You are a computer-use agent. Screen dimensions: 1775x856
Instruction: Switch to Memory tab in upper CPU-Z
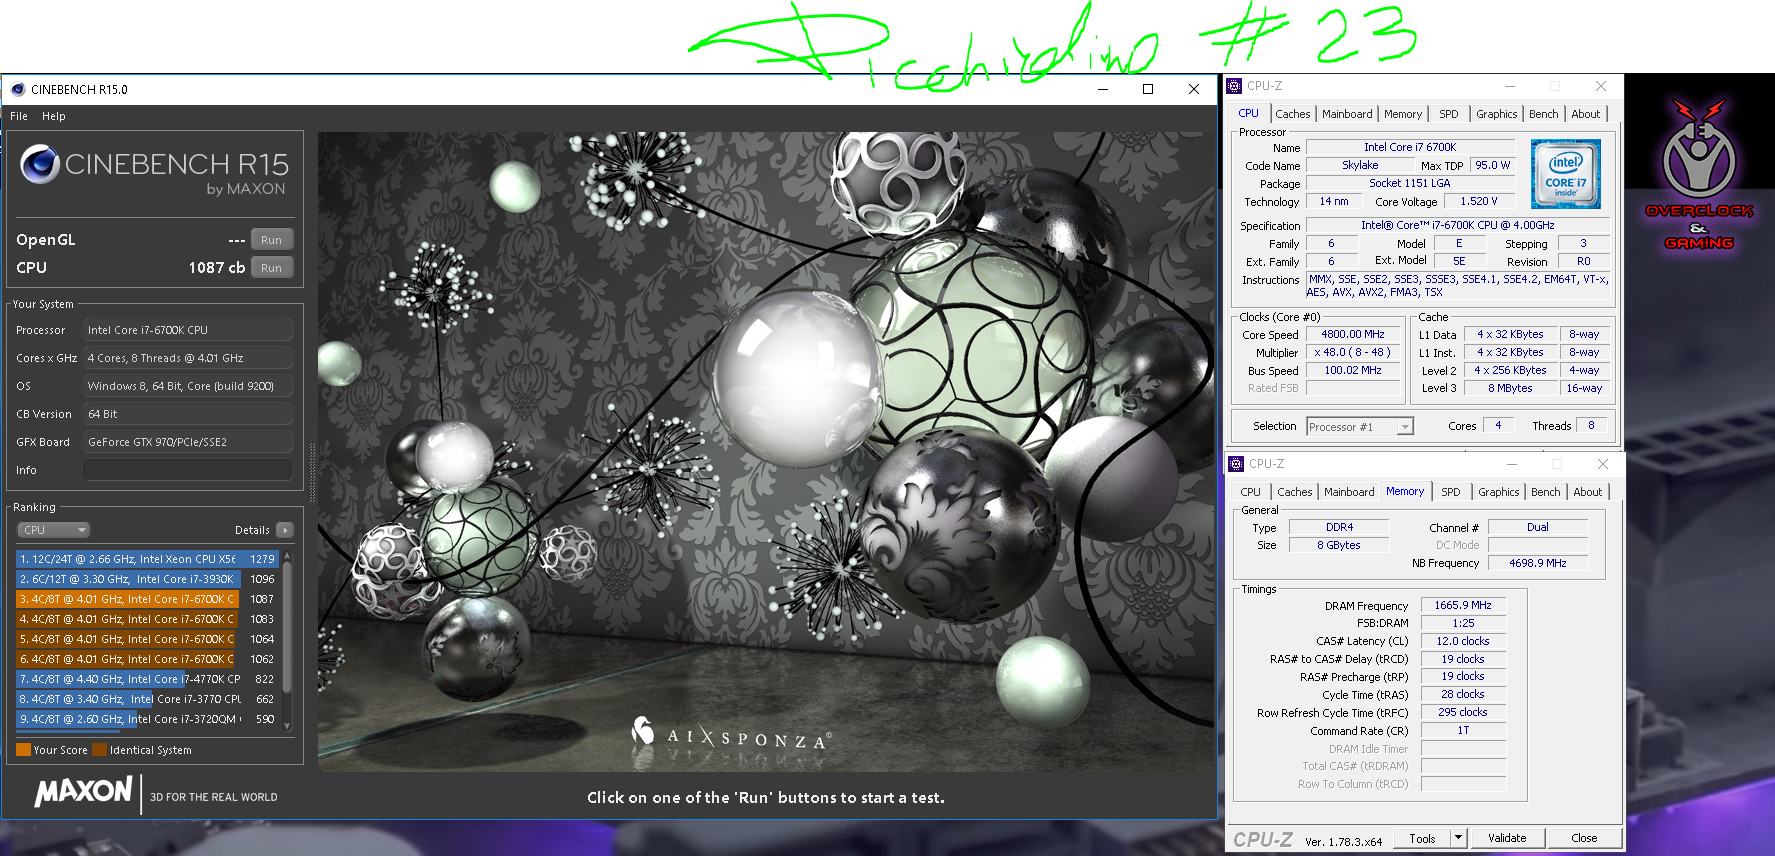pos(1403,114)
